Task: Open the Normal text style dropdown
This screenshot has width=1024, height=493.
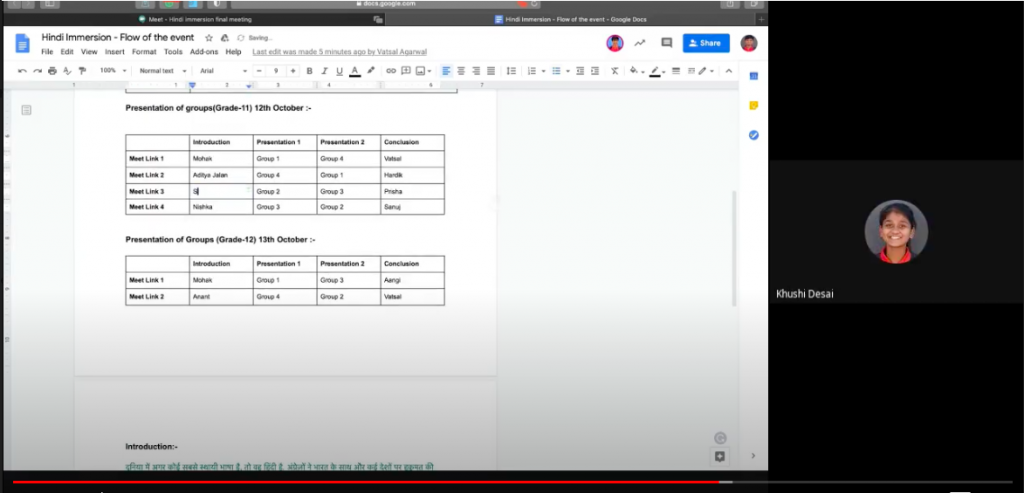Action: point(163,71)
